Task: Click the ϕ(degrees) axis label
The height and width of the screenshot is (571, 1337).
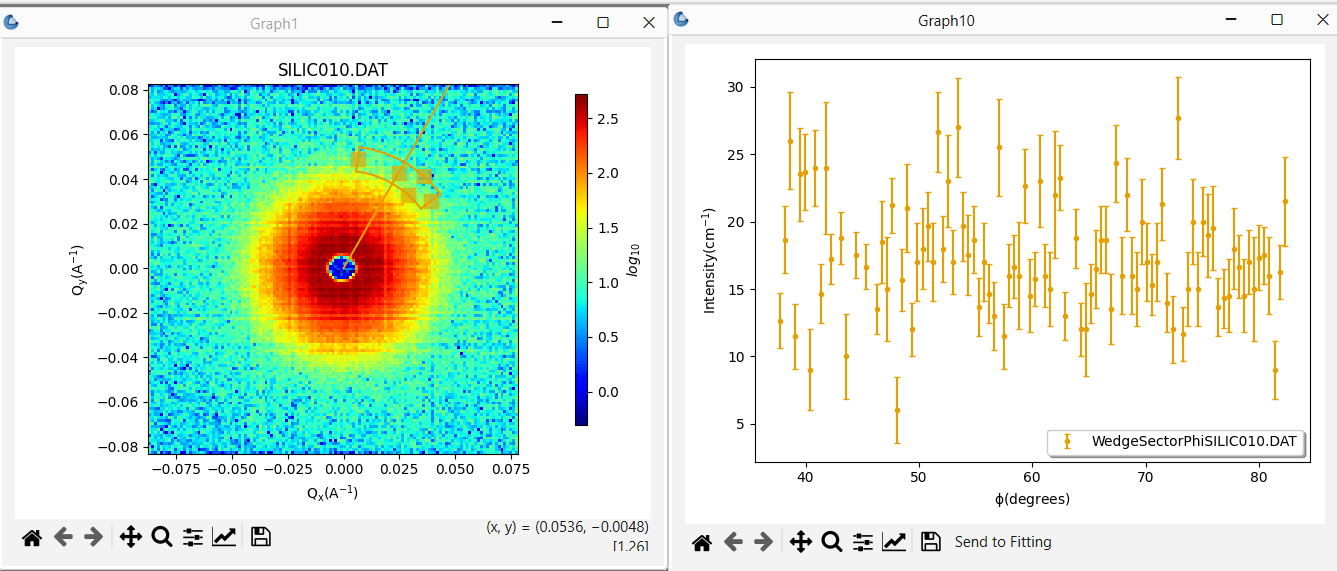Action: click(1032, 499)
